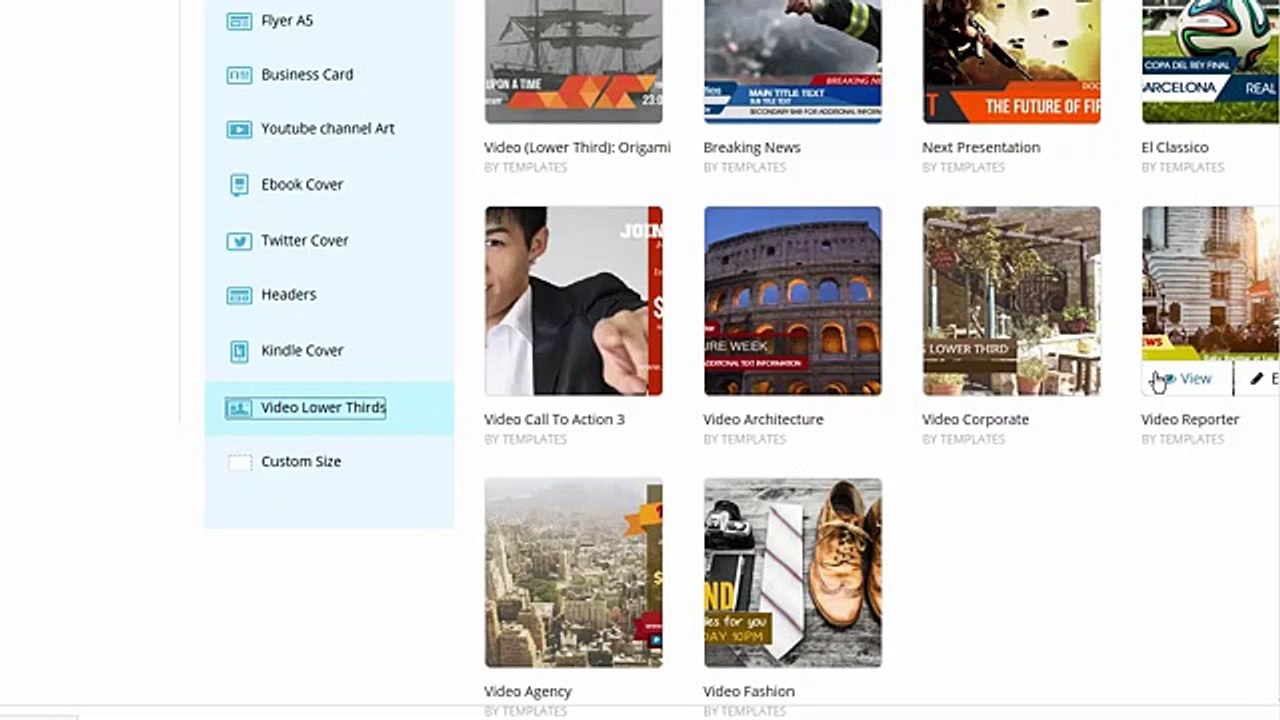Click the Custom Size dotted icon
The width and height of the screenshot is (1280, 720).
pos(239,462)
